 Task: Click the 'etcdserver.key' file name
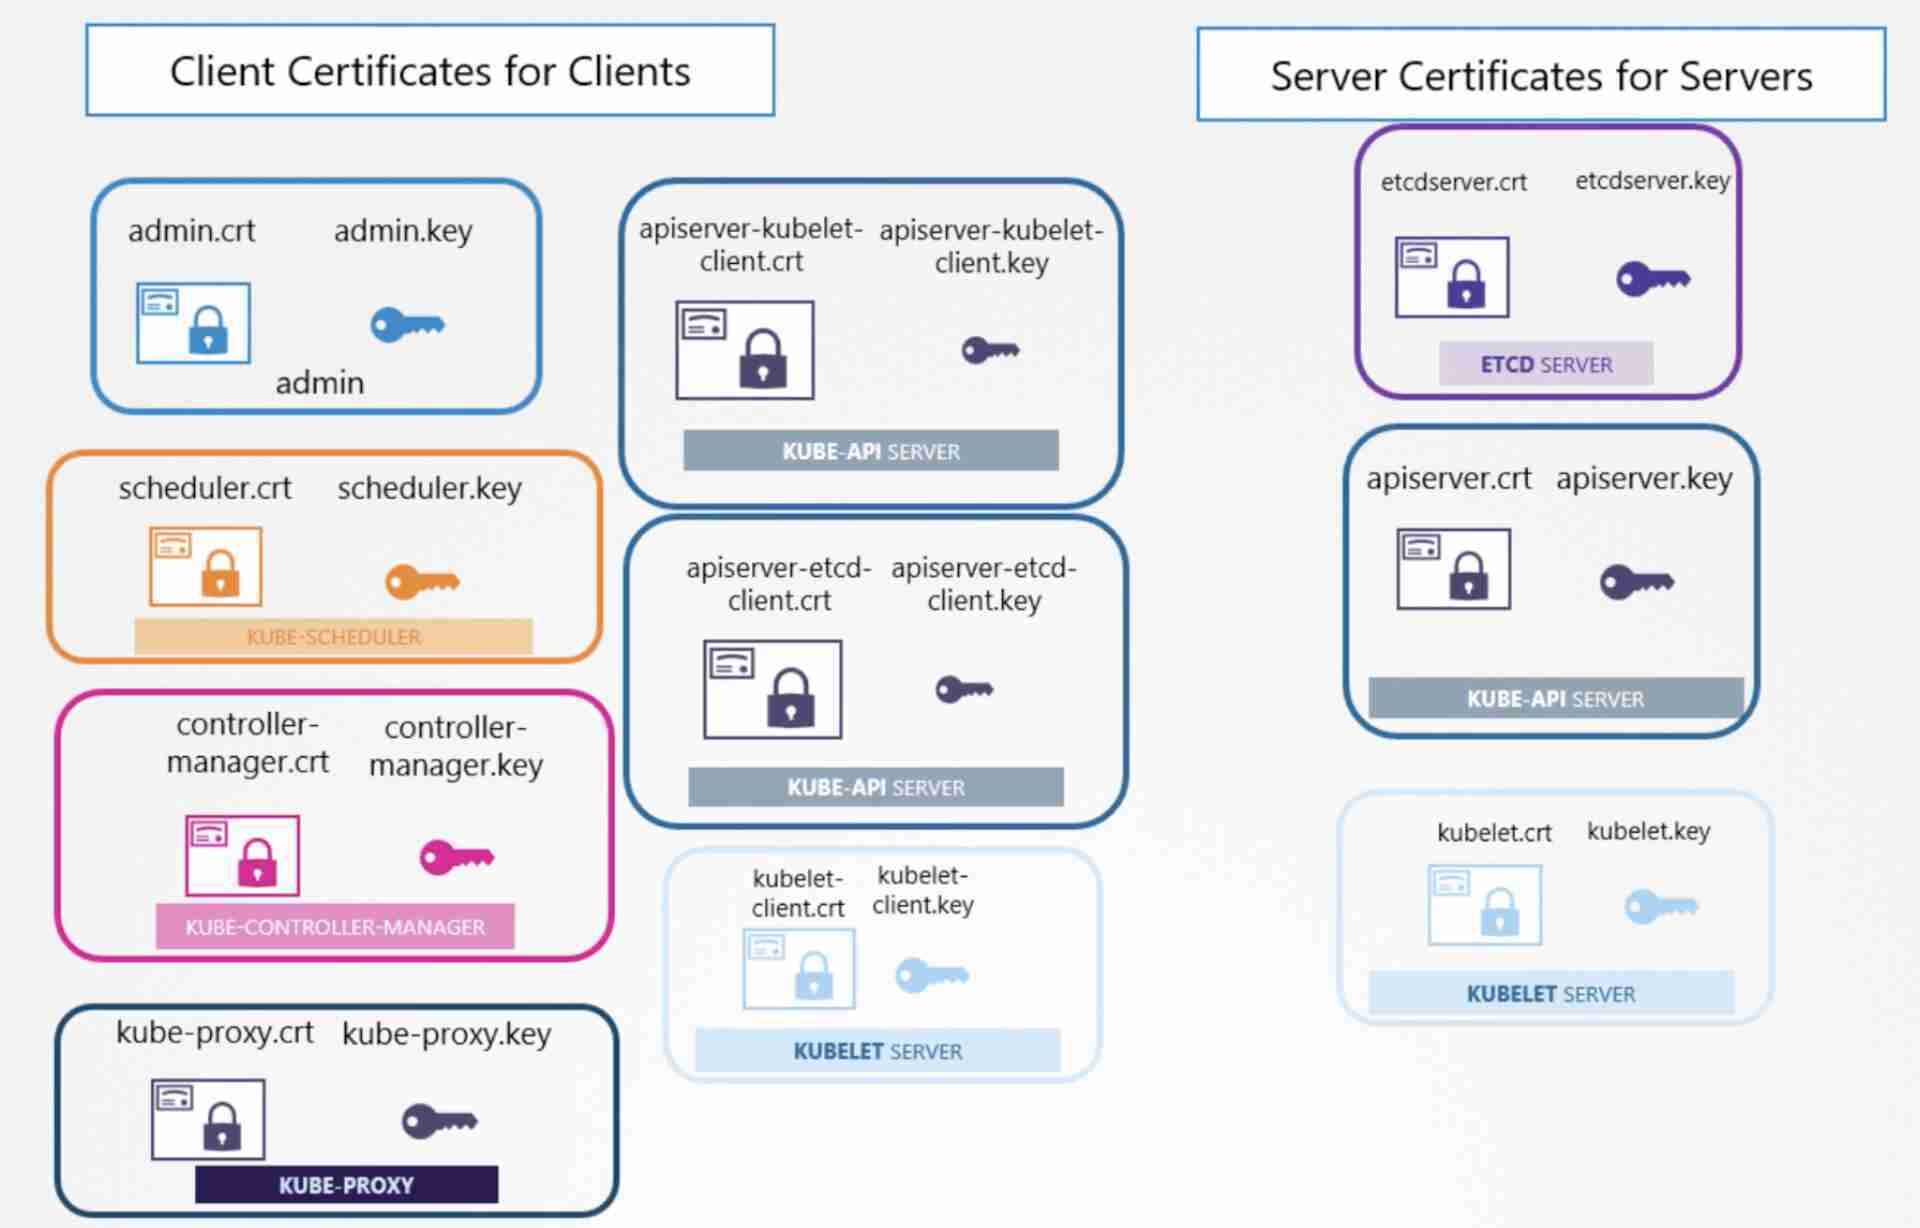(1653, 181)
